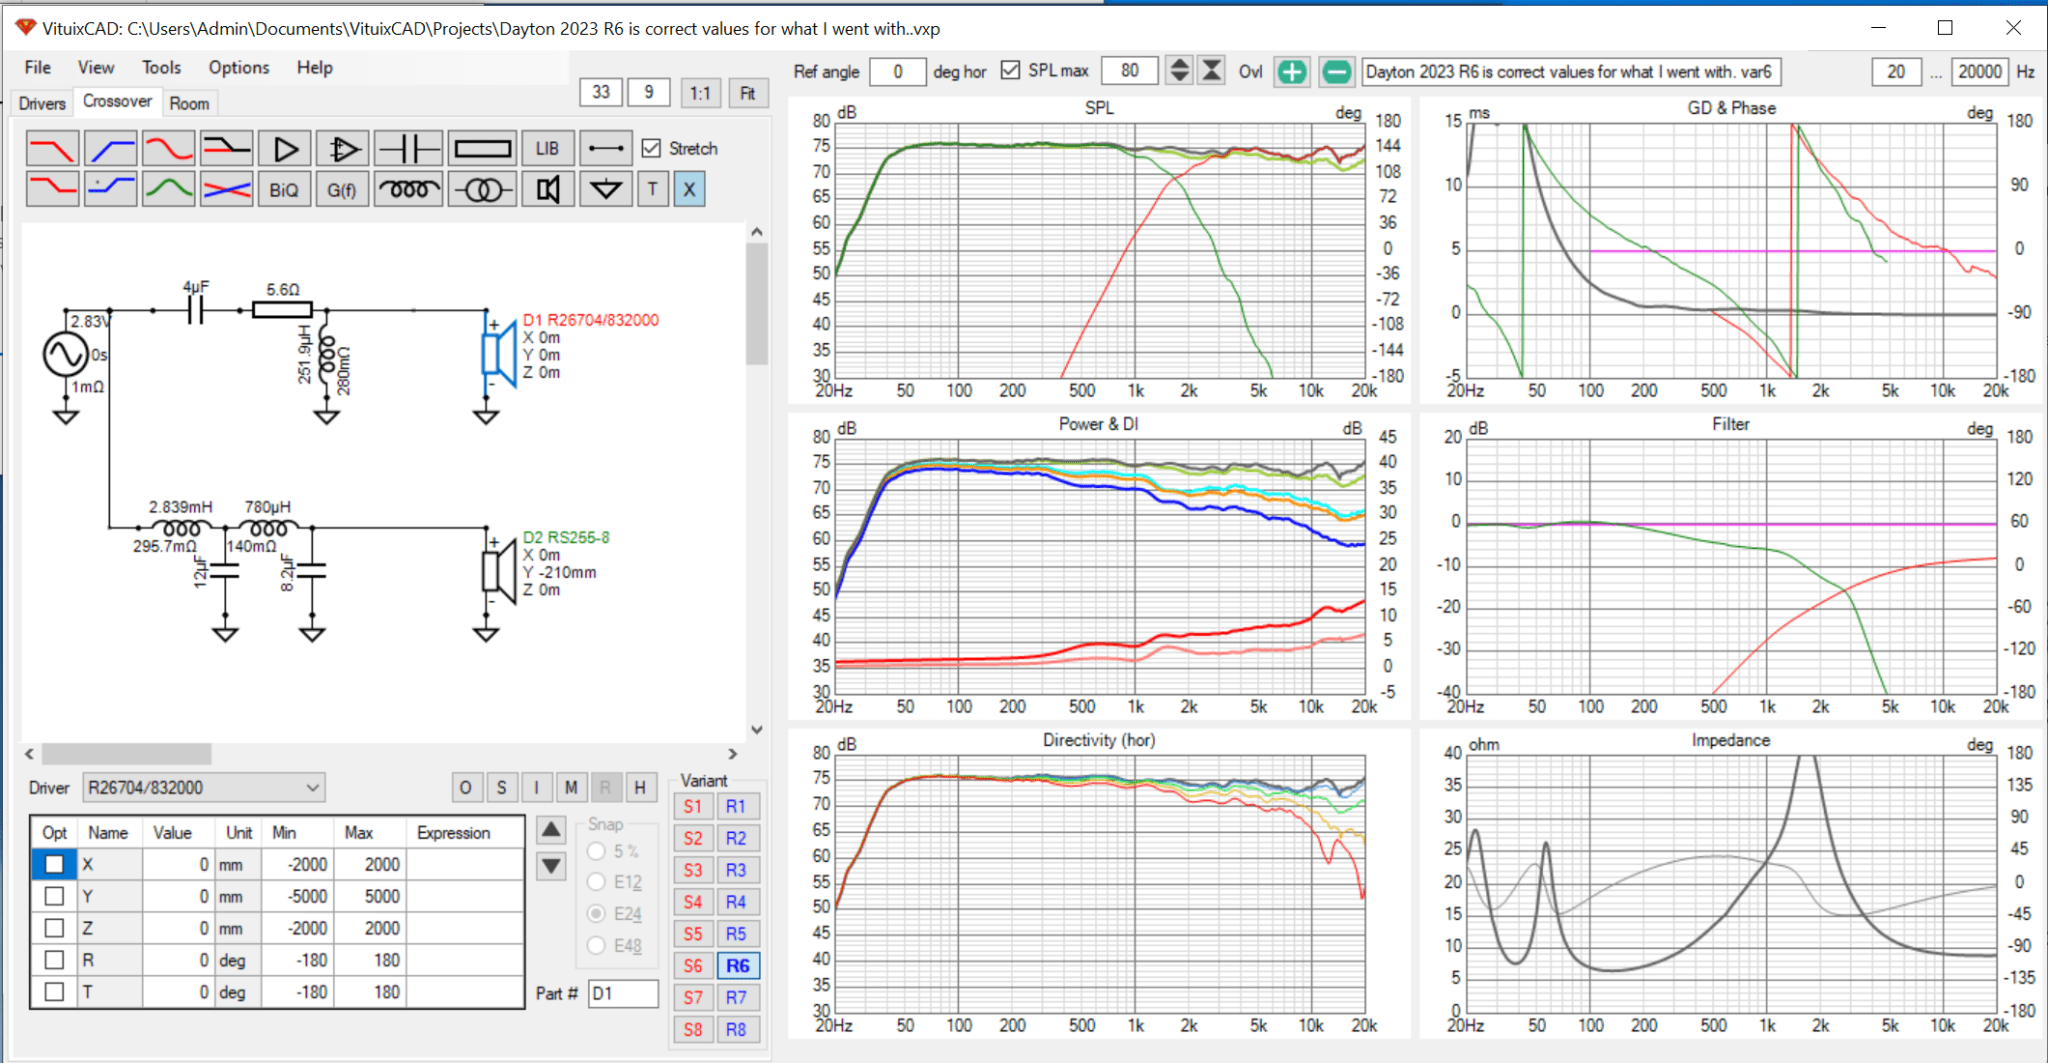Move parameter row down with arrow
The height and width of the screenshot is (1063, 2048).
(551, 865)
